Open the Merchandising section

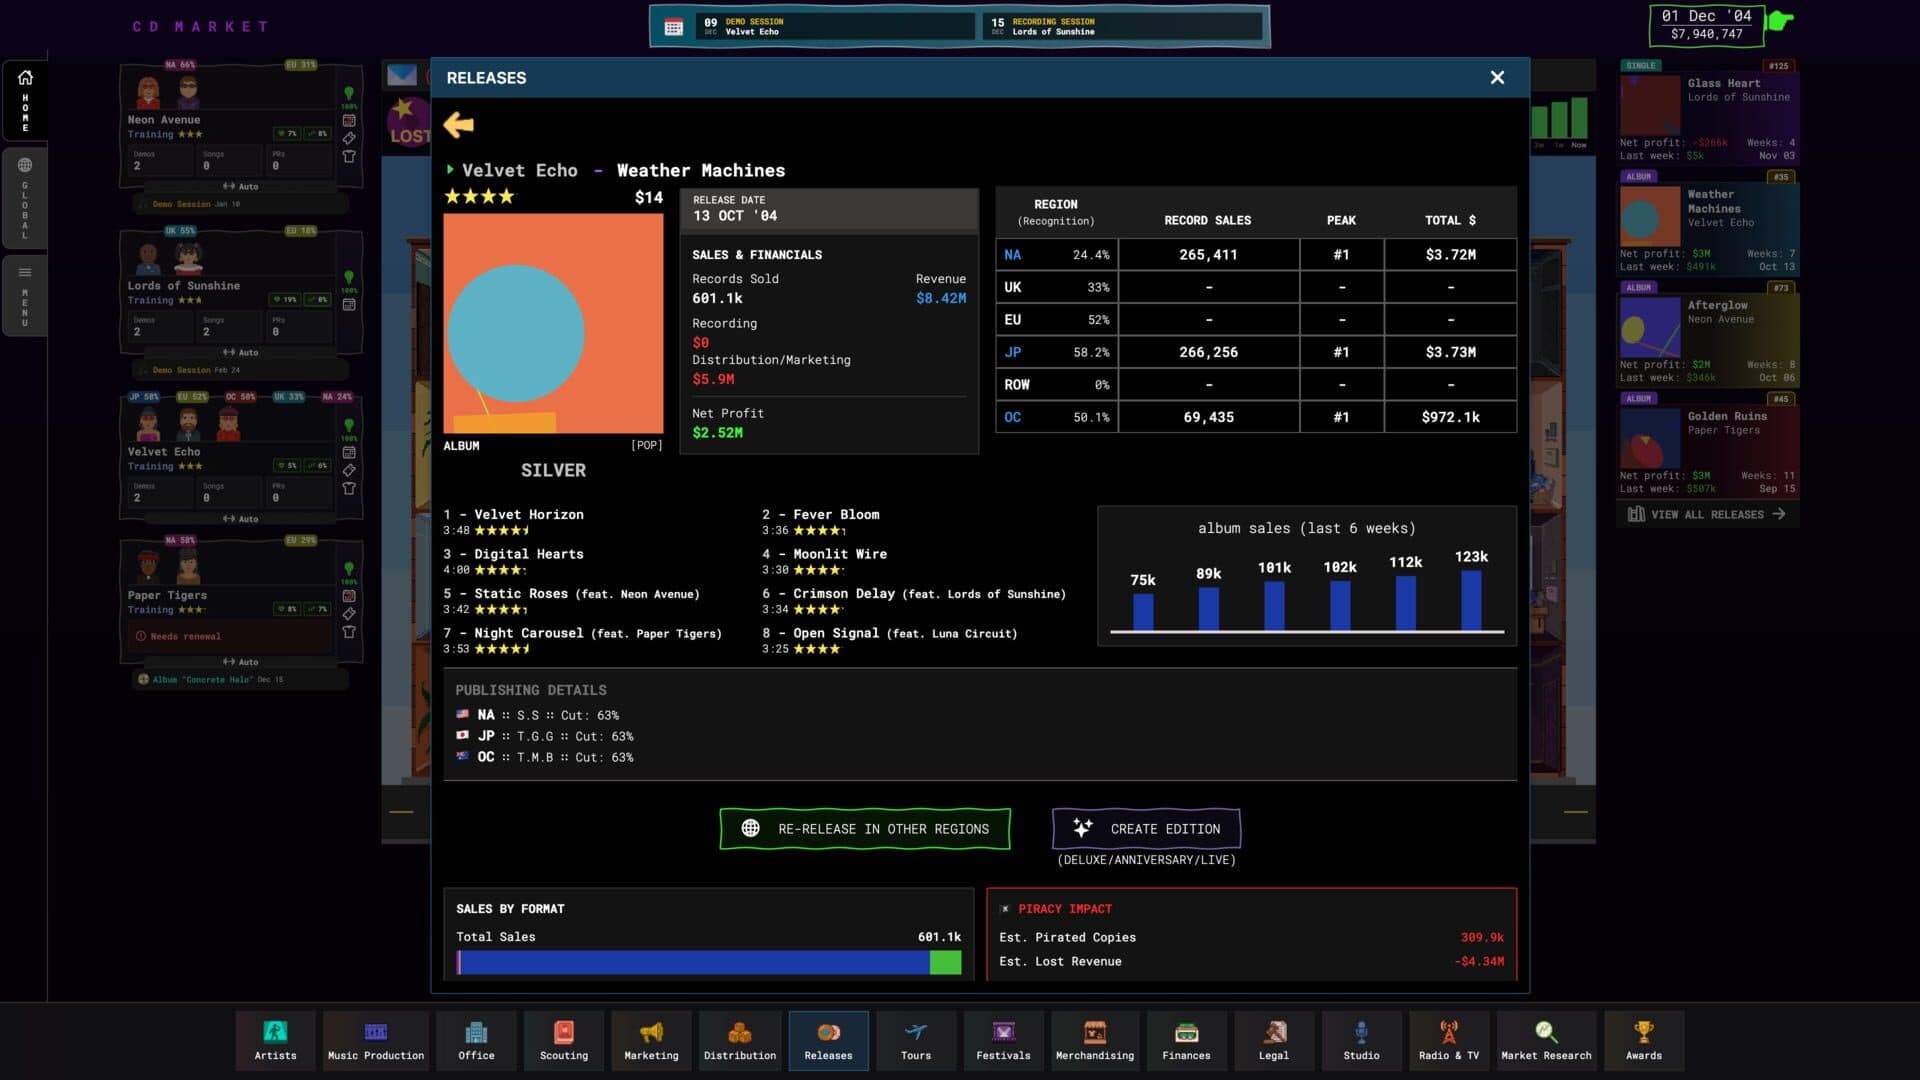(x=1095, y=1040)
